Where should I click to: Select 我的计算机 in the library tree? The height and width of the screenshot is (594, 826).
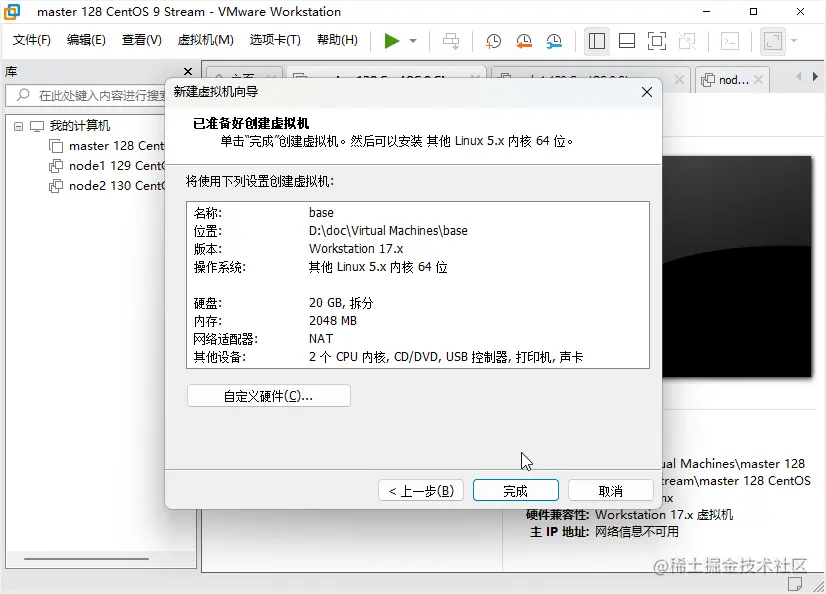[80, 126]
